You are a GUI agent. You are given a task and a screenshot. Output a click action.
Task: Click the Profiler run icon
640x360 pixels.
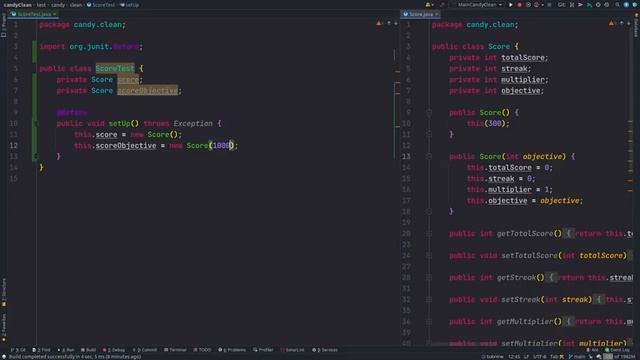pyautogui.click(x=536, y=5)
